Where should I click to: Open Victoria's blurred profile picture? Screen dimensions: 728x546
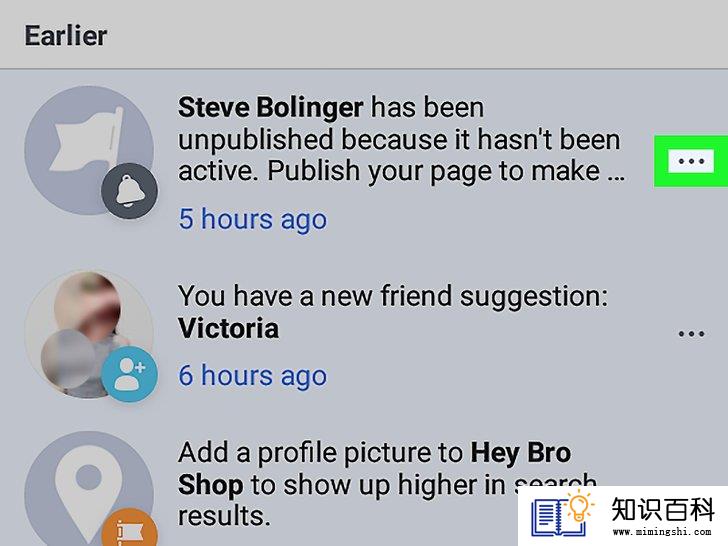click(89, 334)
